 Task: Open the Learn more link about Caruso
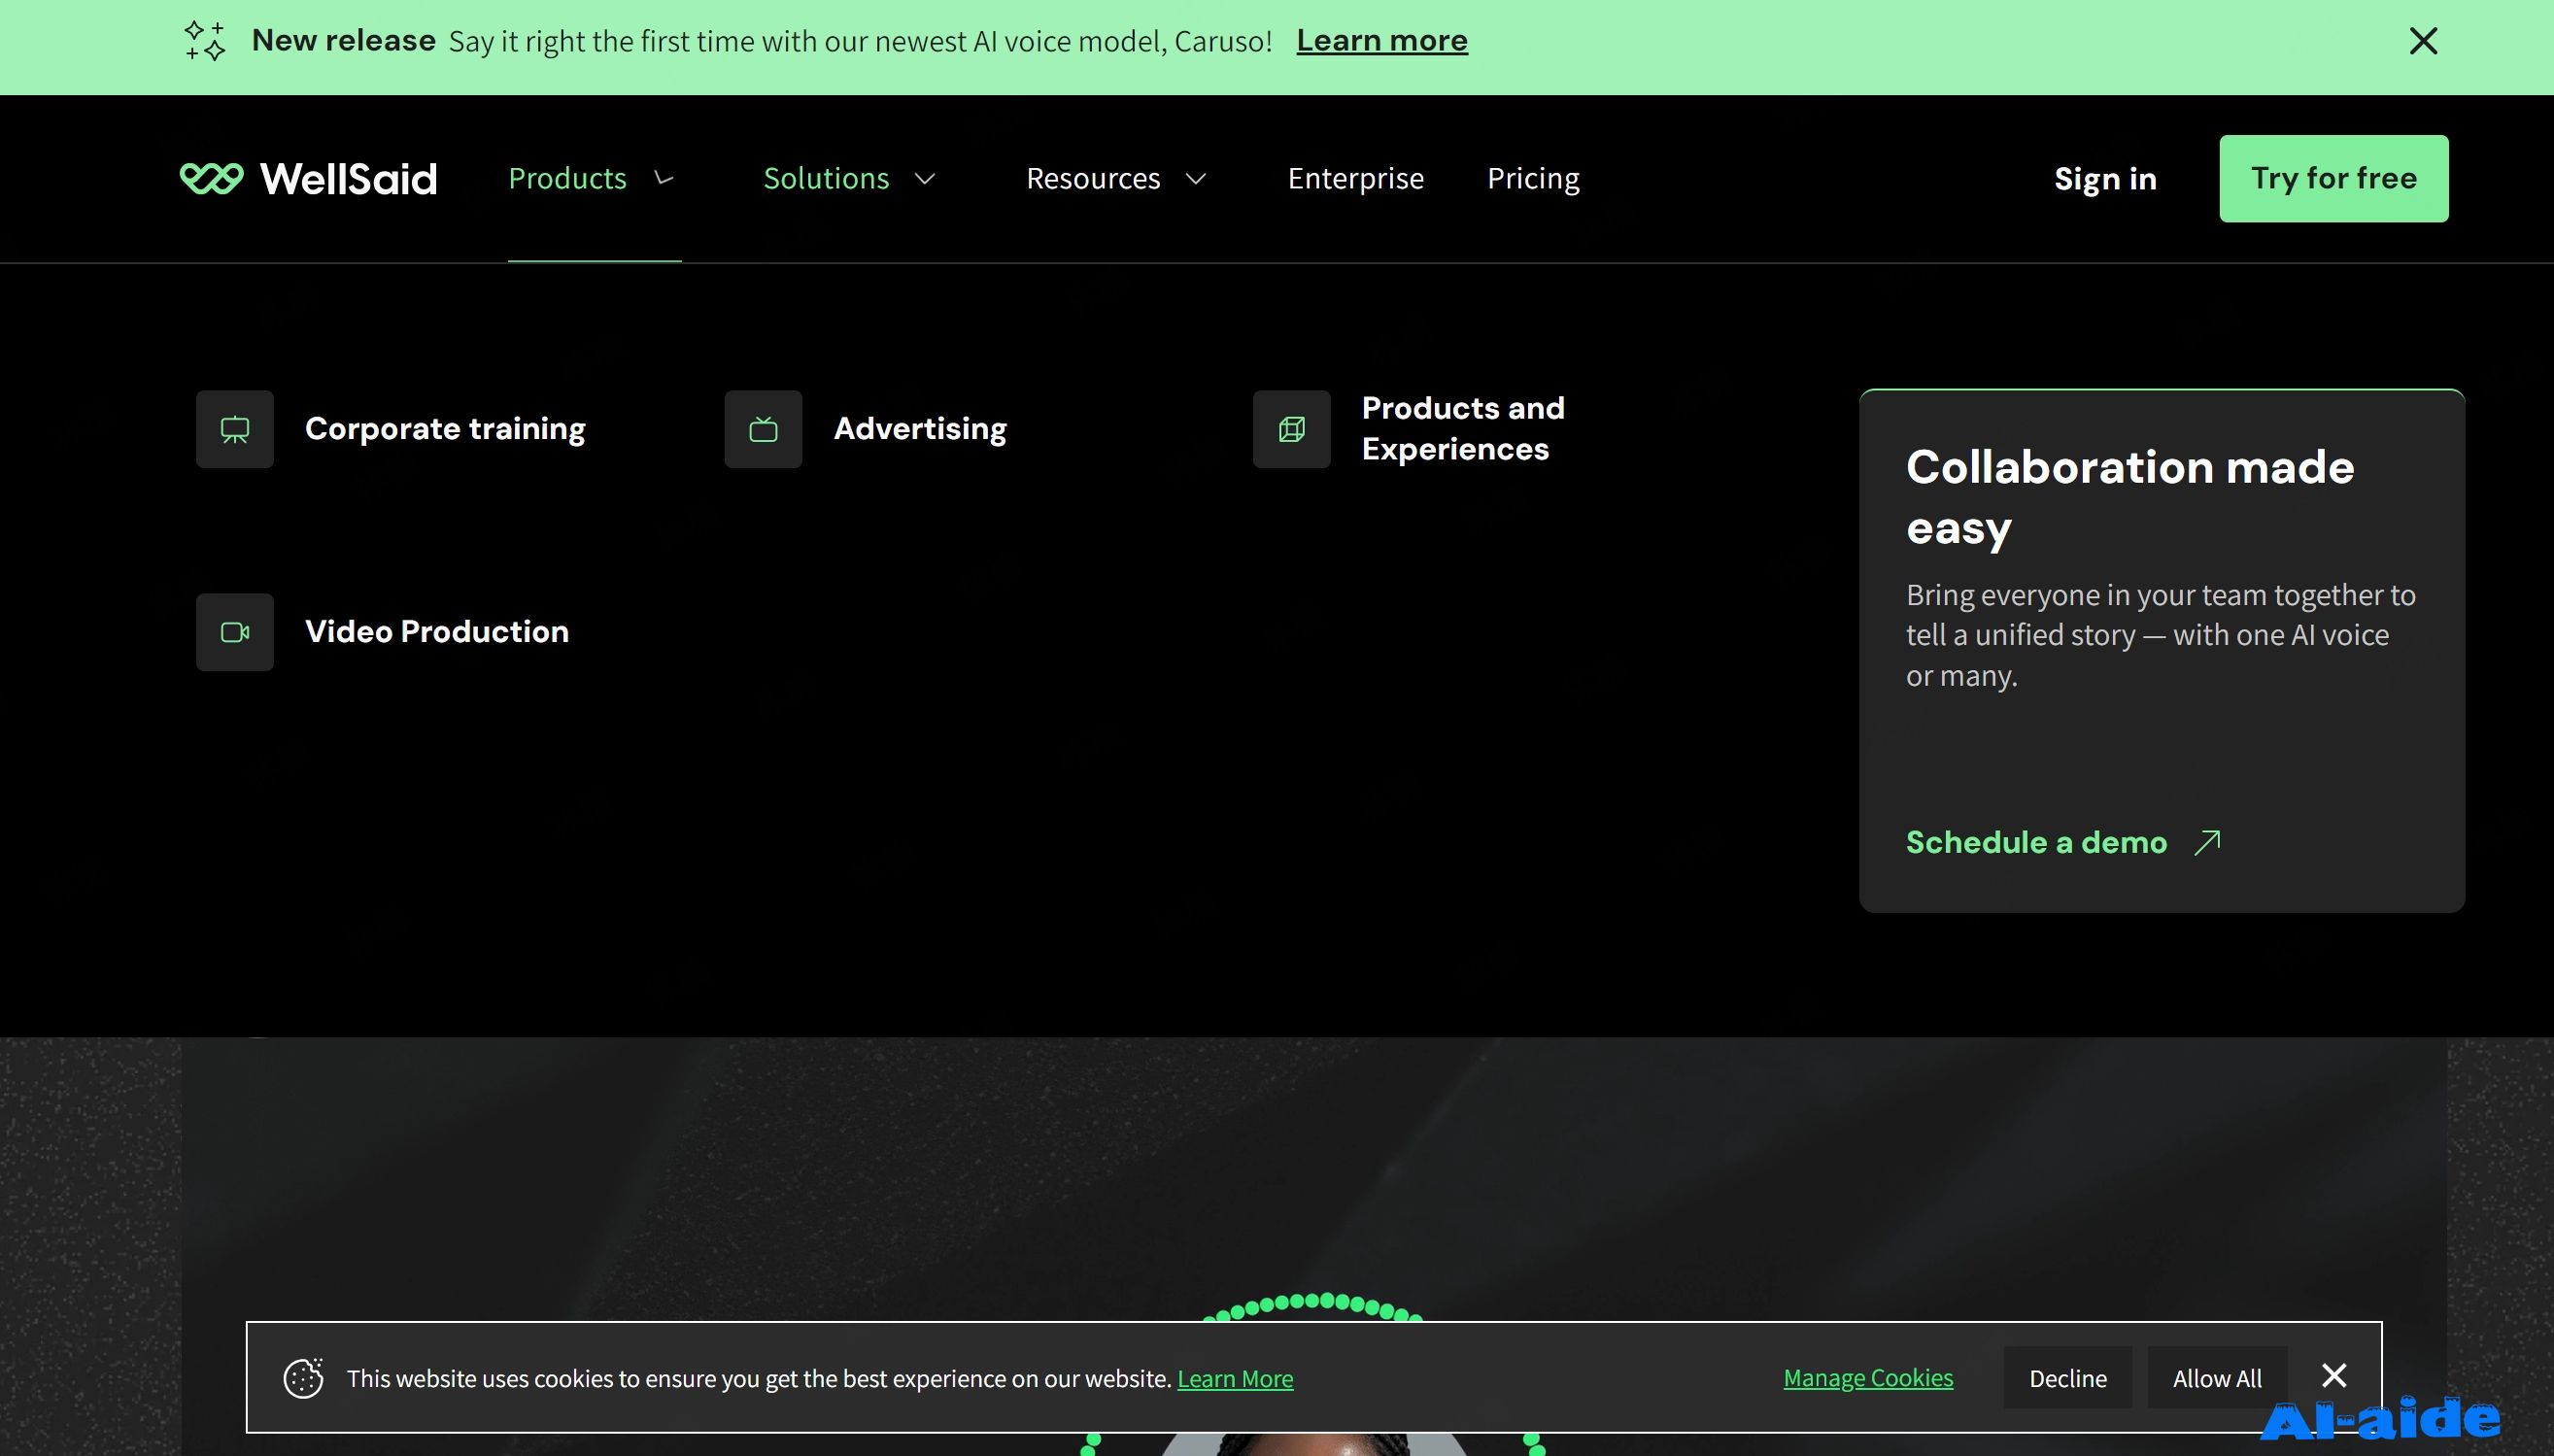point(1382,40)
